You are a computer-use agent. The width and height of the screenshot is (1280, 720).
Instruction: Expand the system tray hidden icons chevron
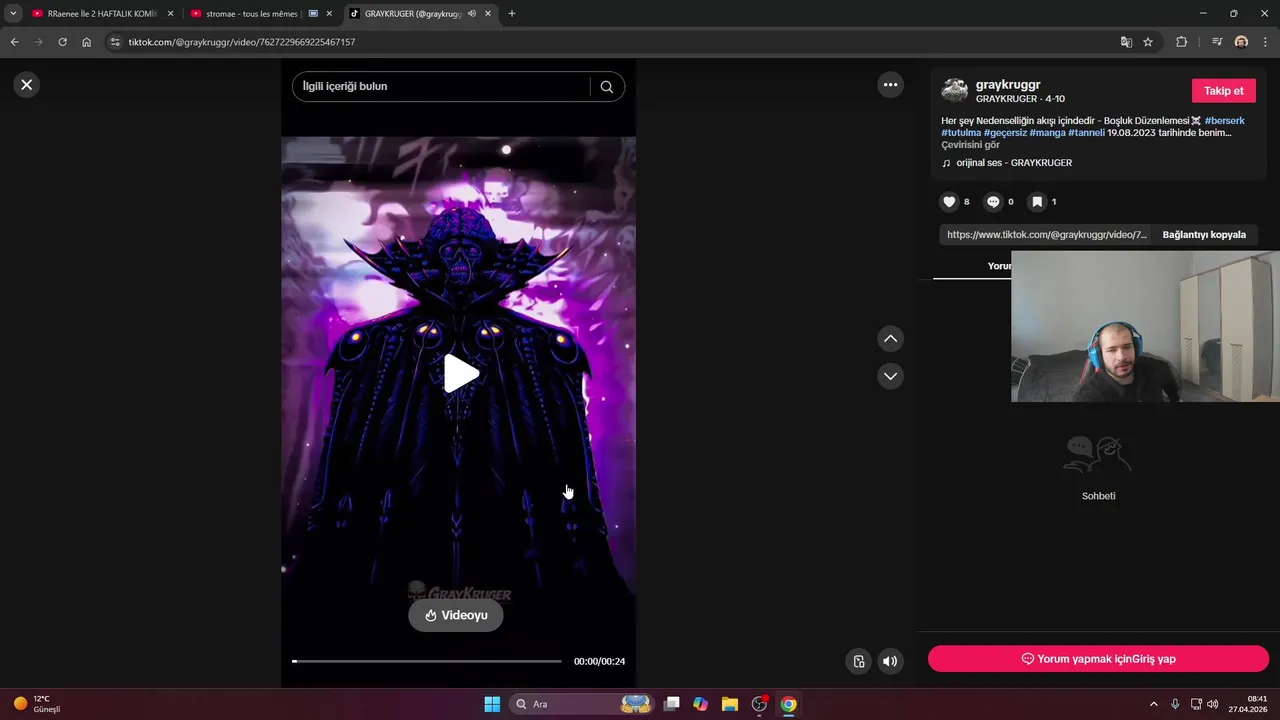(1153, 704)
